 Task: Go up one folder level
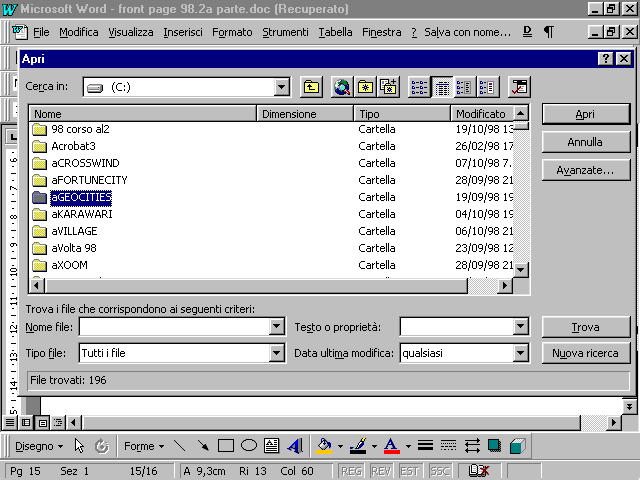[311, 87]
